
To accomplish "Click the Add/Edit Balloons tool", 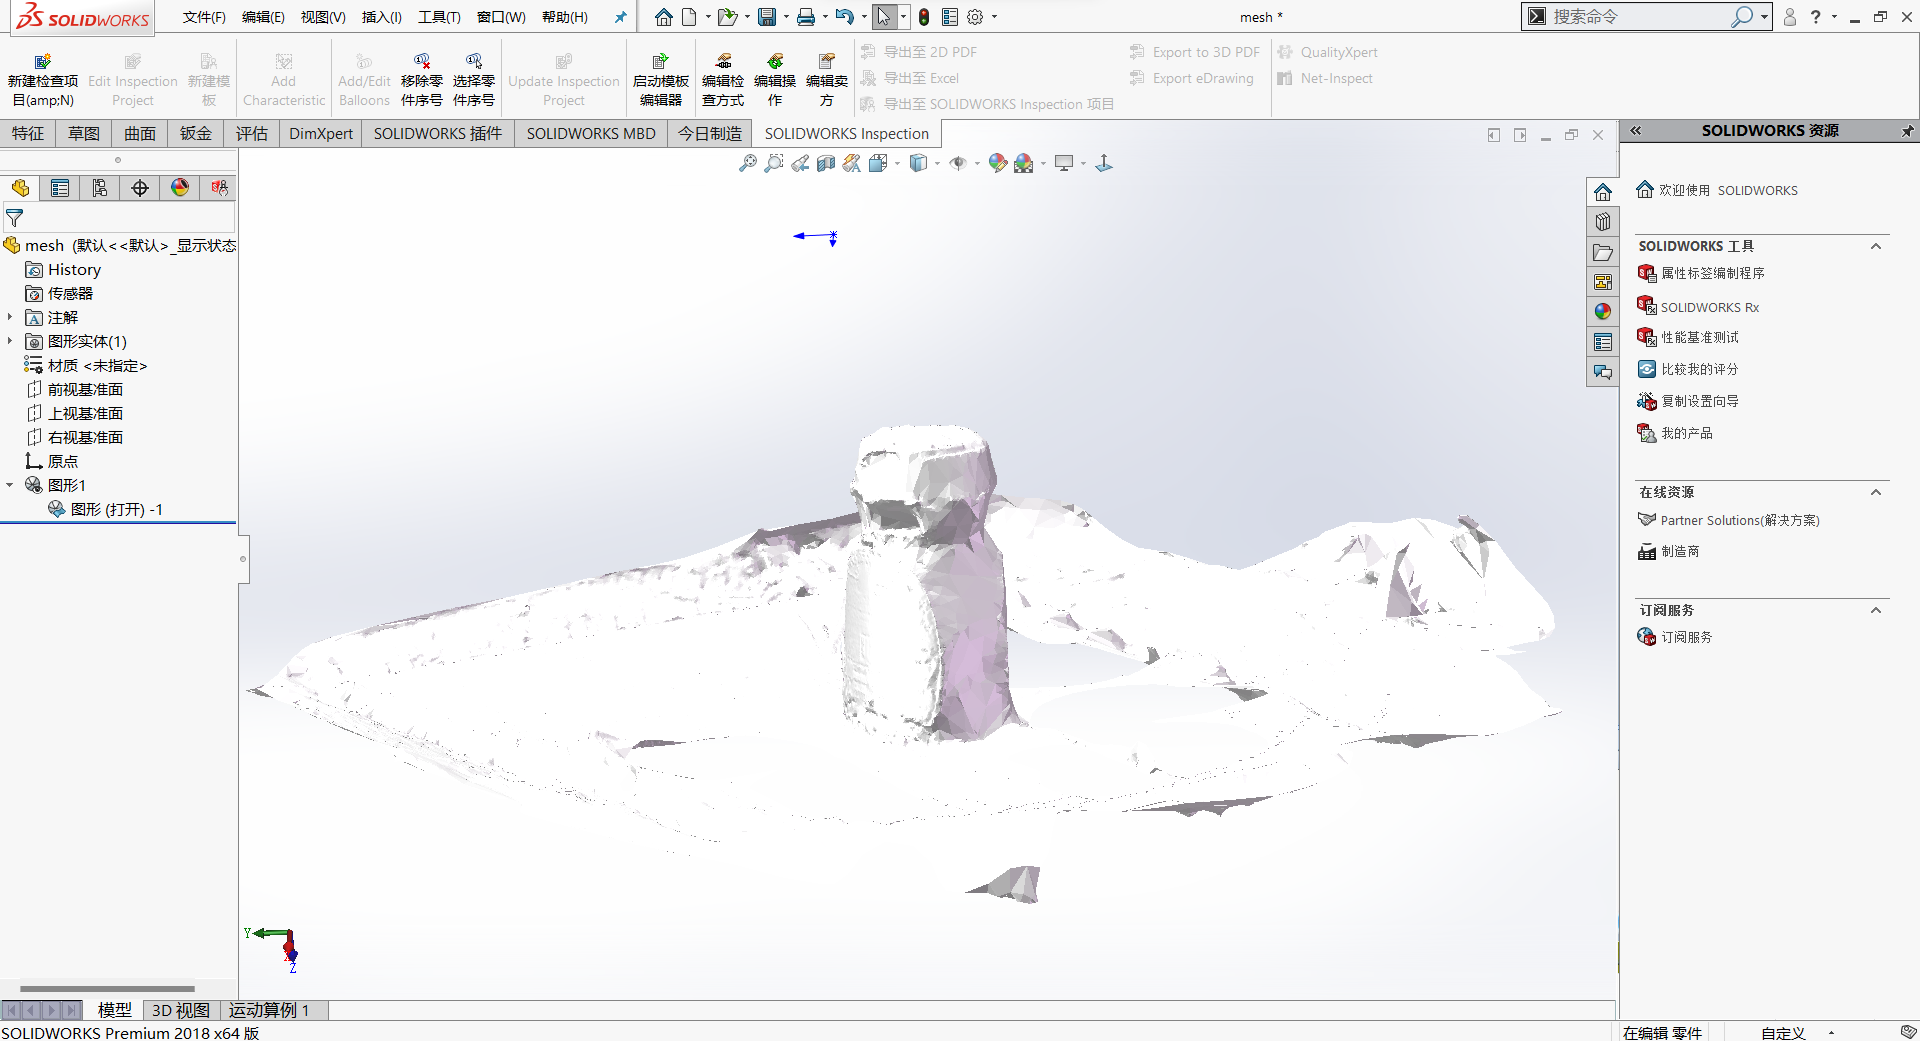I will 363,78.
